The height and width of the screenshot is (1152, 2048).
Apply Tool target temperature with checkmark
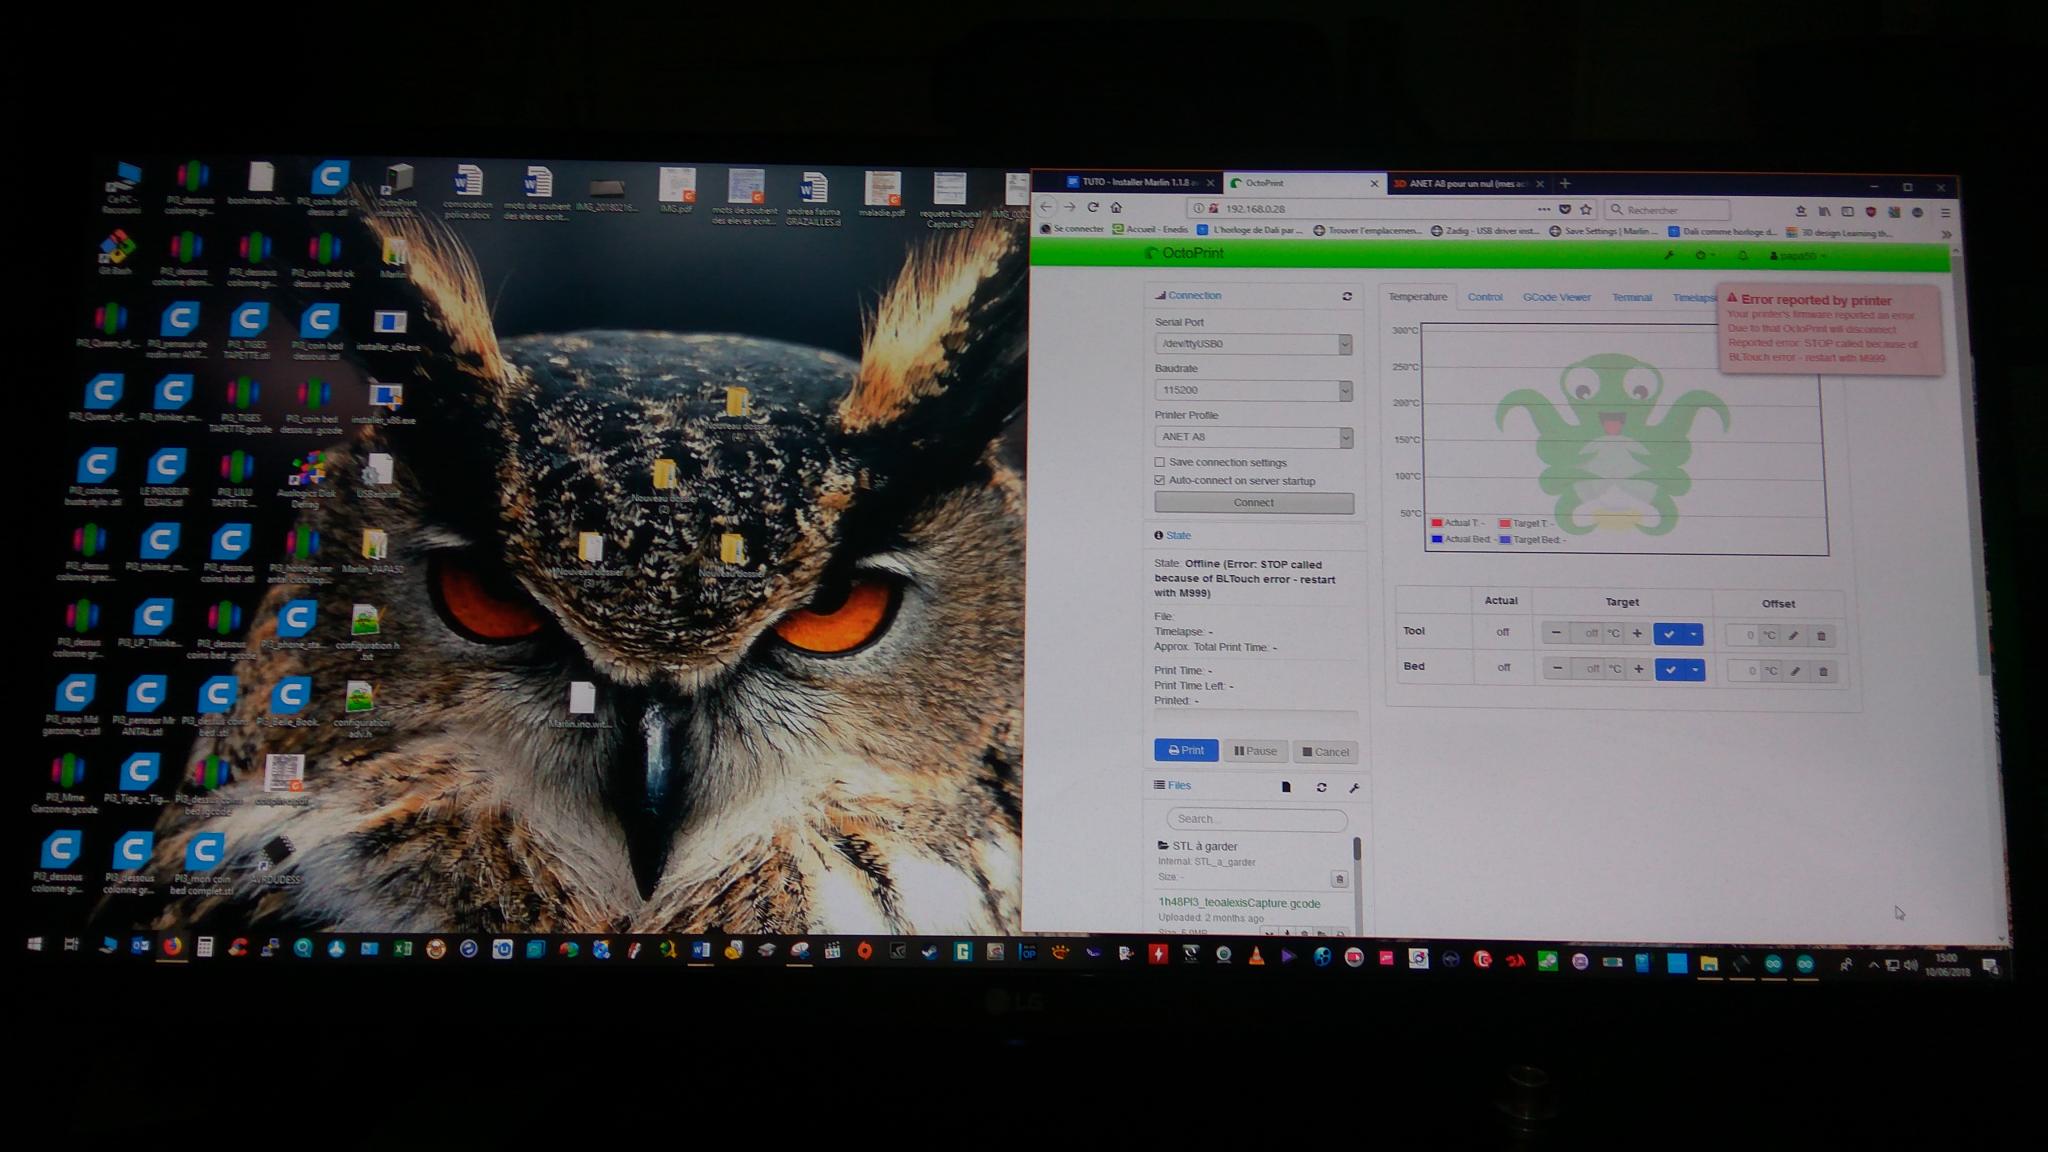(1668, 634)
